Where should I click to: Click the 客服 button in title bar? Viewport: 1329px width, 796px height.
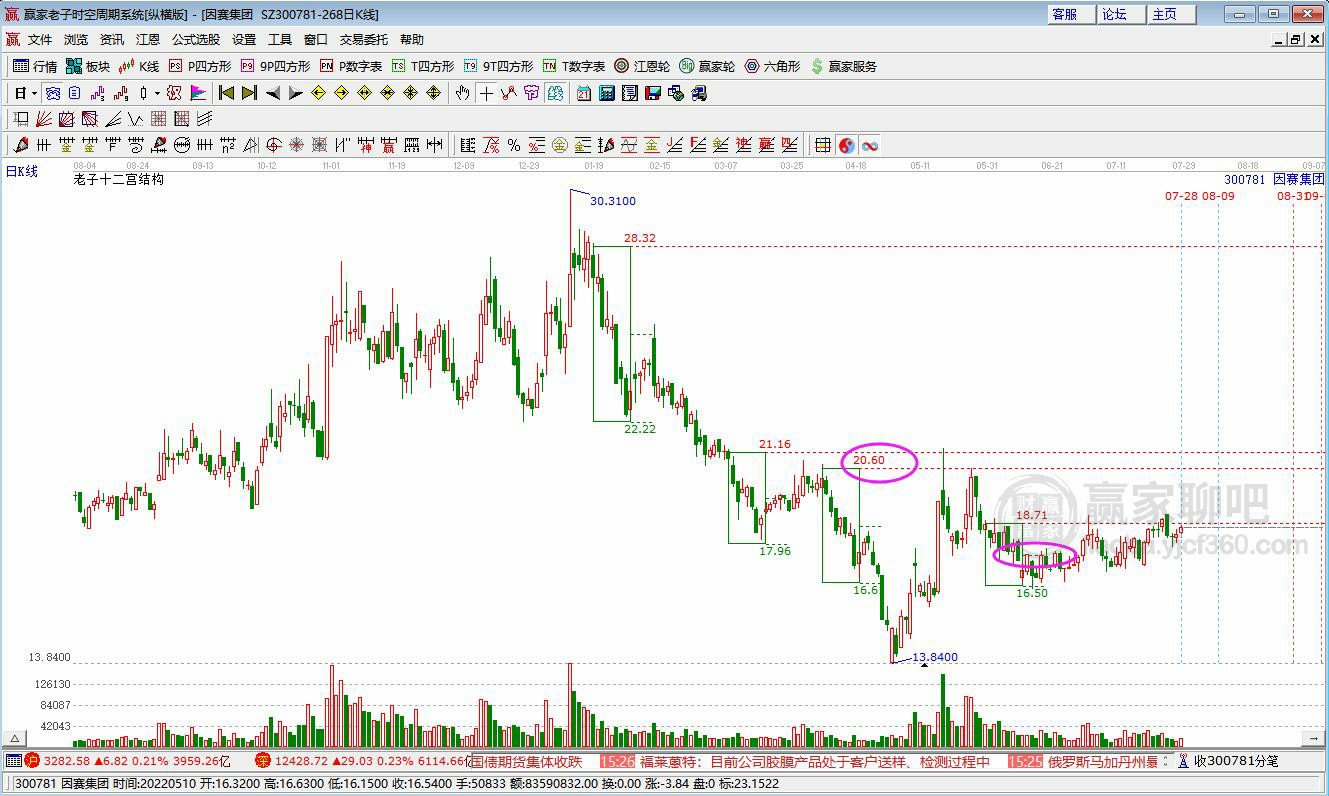coord(1070,14)
